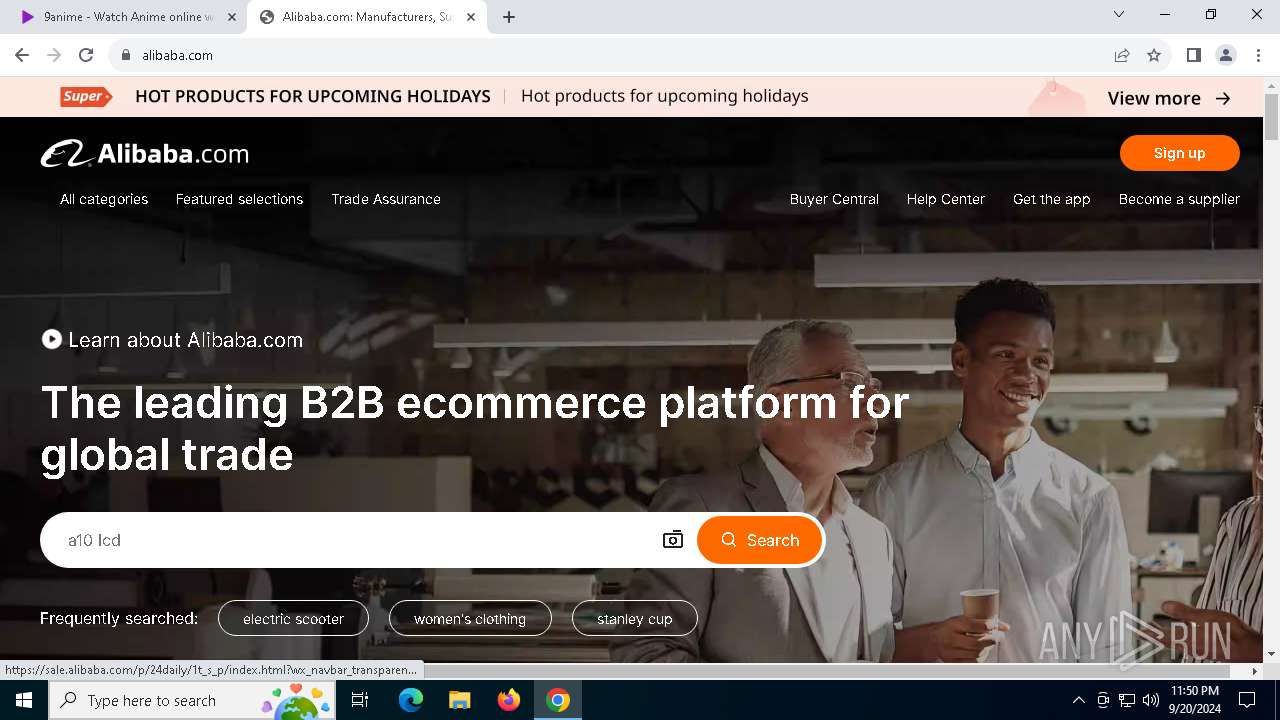Image resolution: width=1280 pixels, height=720 pixels.
Task: Click the product search input field
Action: pos(355,540)
